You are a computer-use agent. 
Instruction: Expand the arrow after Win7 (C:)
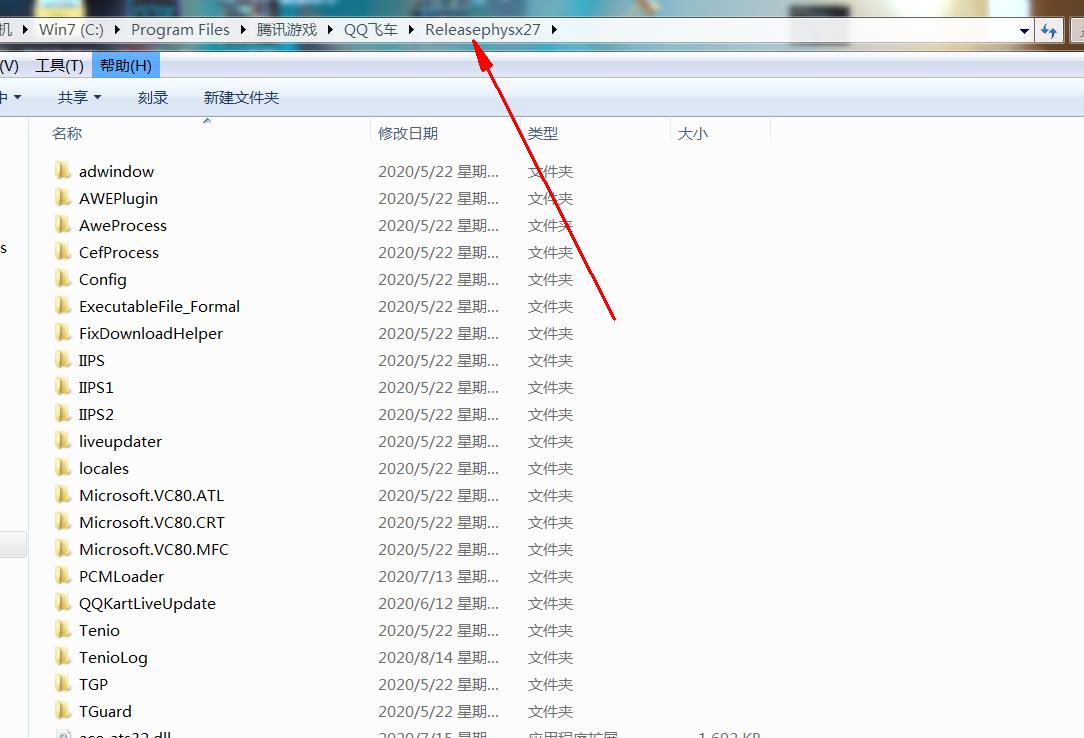click(117, 30)
